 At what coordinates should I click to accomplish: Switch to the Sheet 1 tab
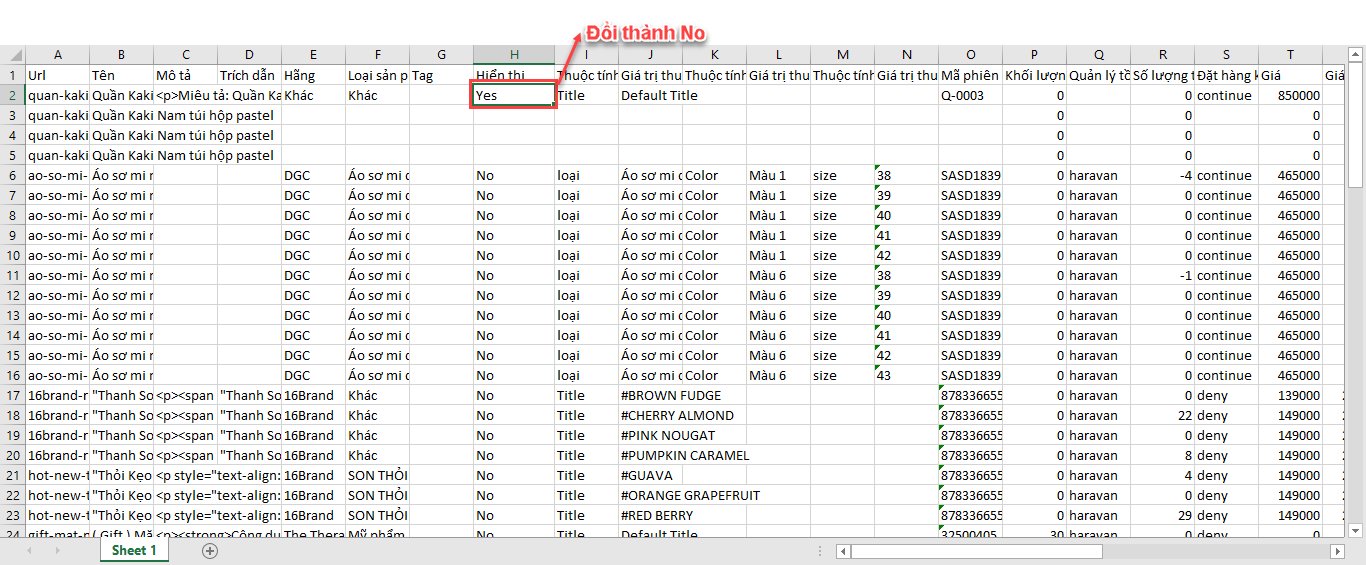134,551
